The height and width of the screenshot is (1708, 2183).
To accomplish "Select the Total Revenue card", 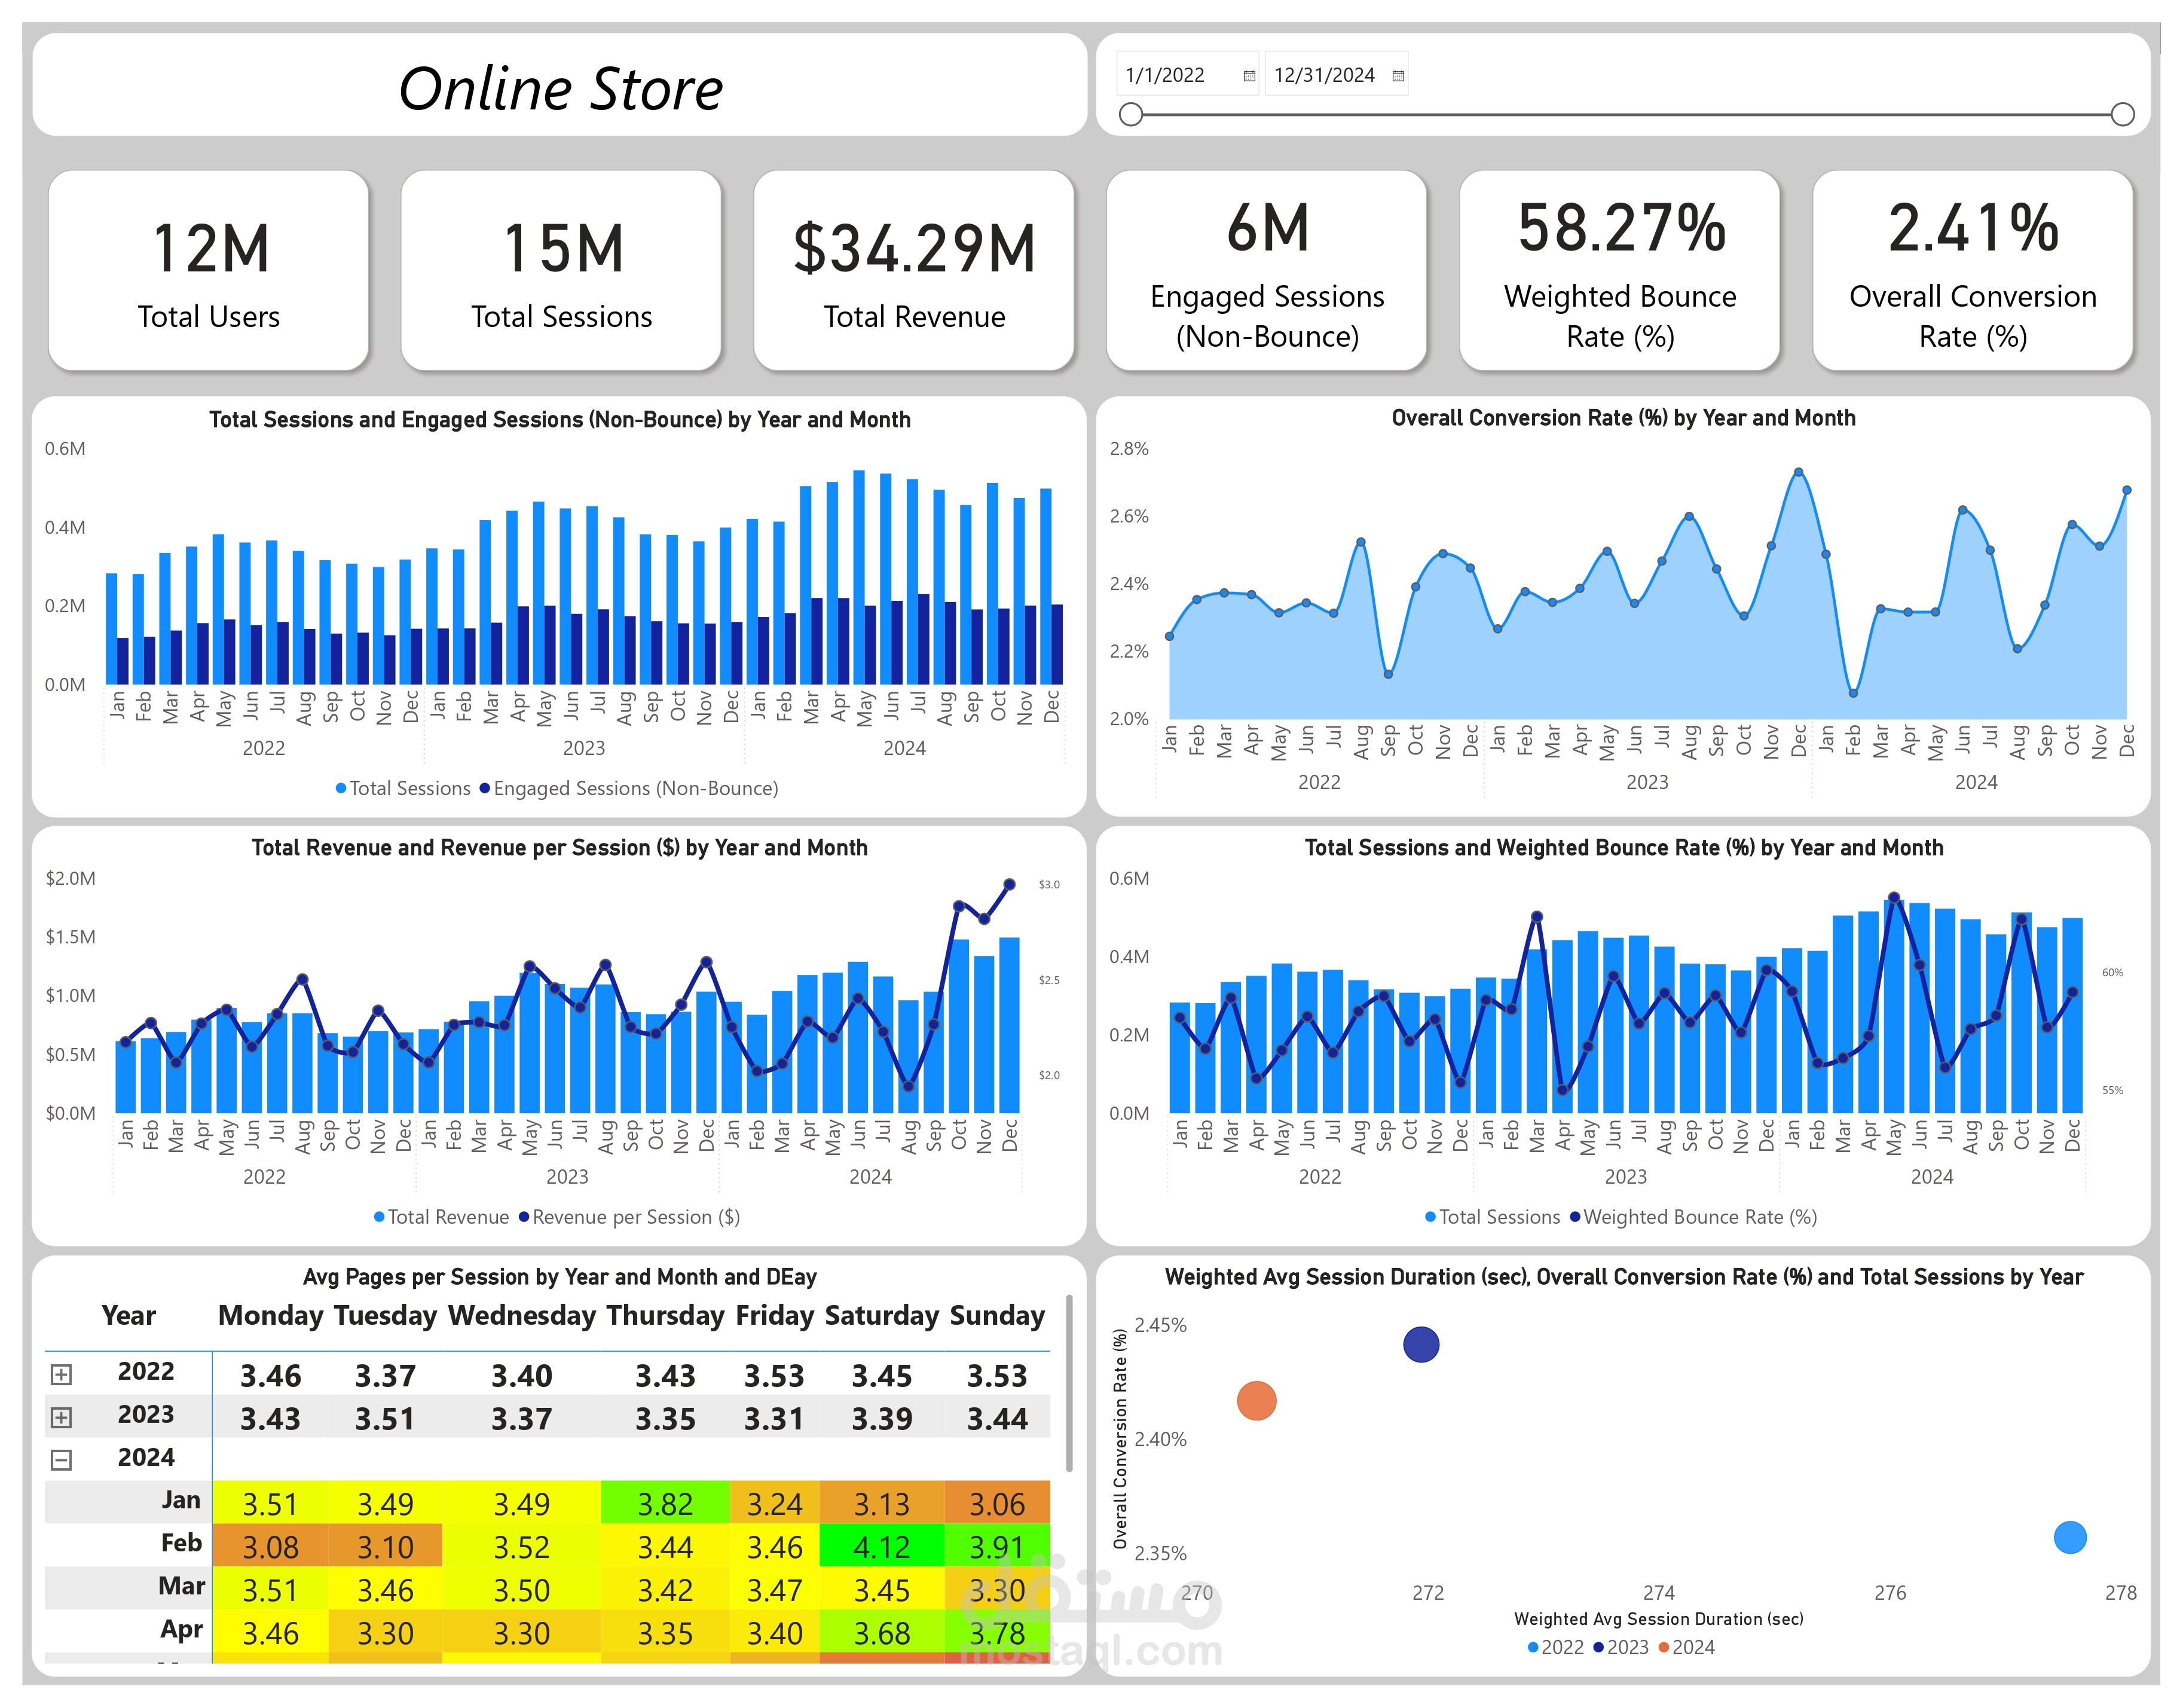I will point(913,270).
